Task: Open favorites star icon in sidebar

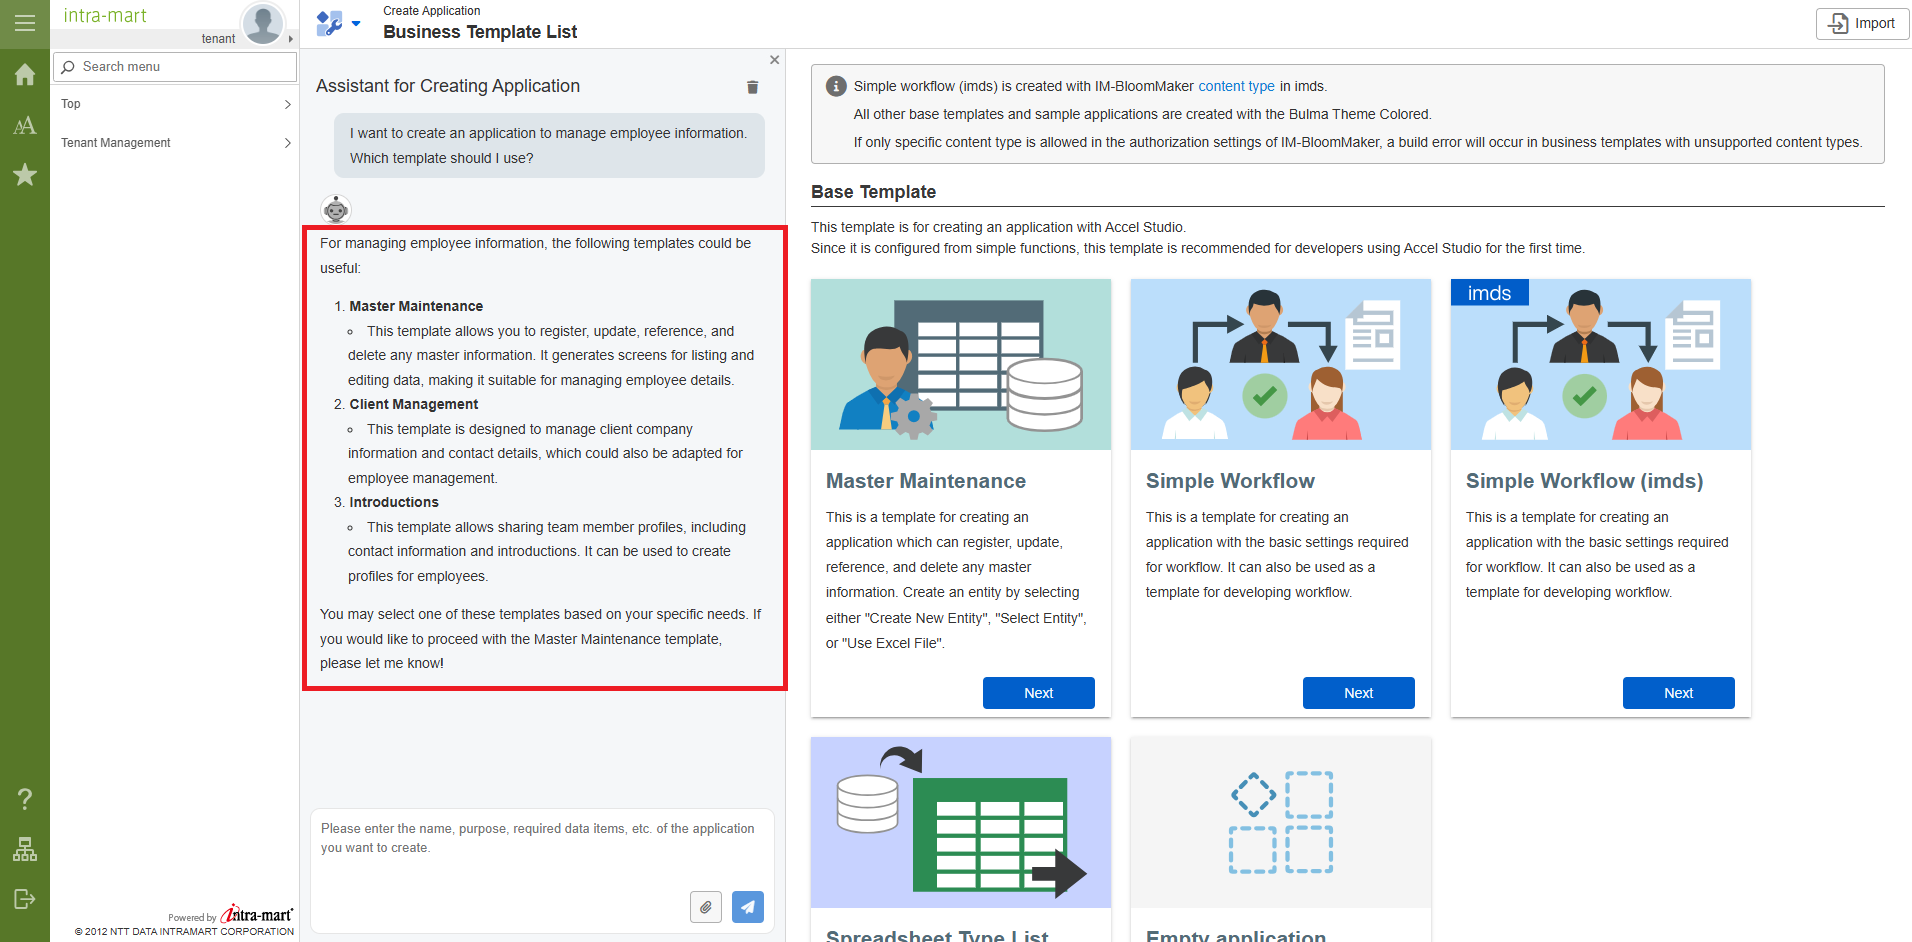Action: 24,175
